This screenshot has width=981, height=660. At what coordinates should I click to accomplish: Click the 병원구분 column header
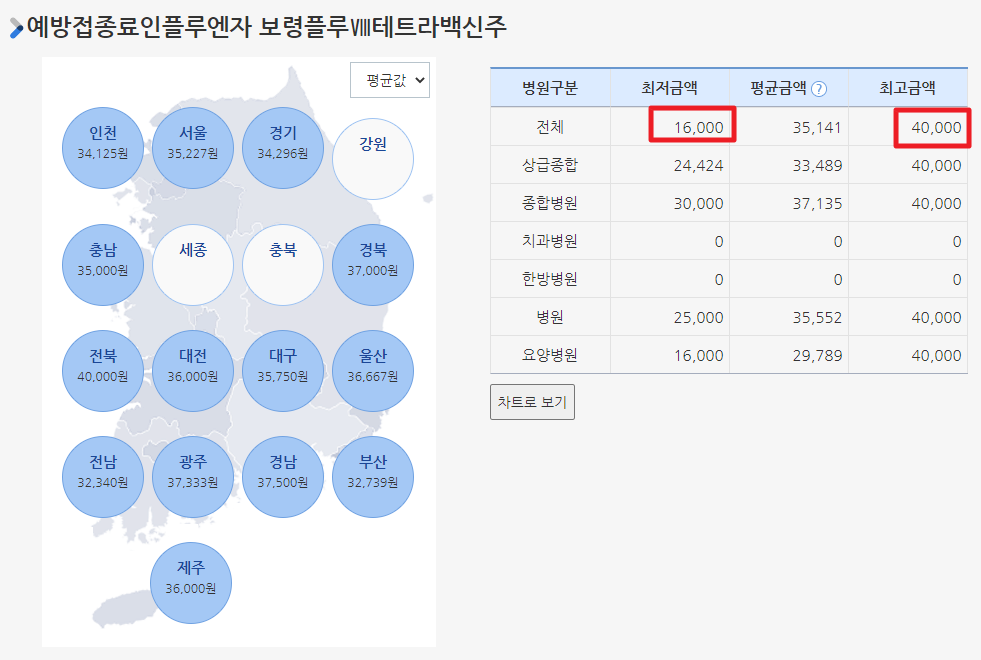[550, 88]
